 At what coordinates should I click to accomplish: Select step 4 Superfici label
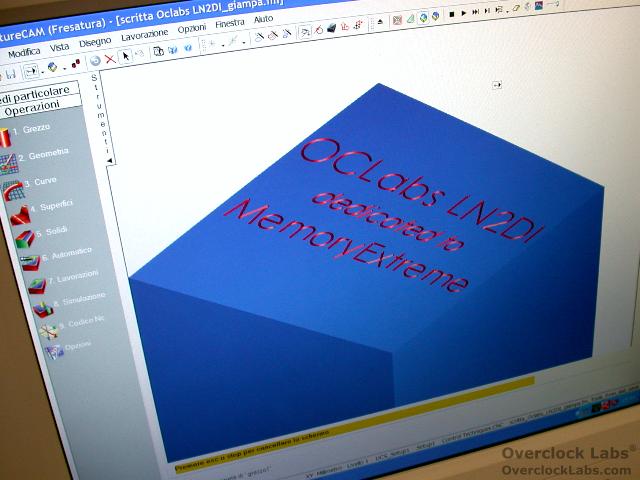point(52,205)
